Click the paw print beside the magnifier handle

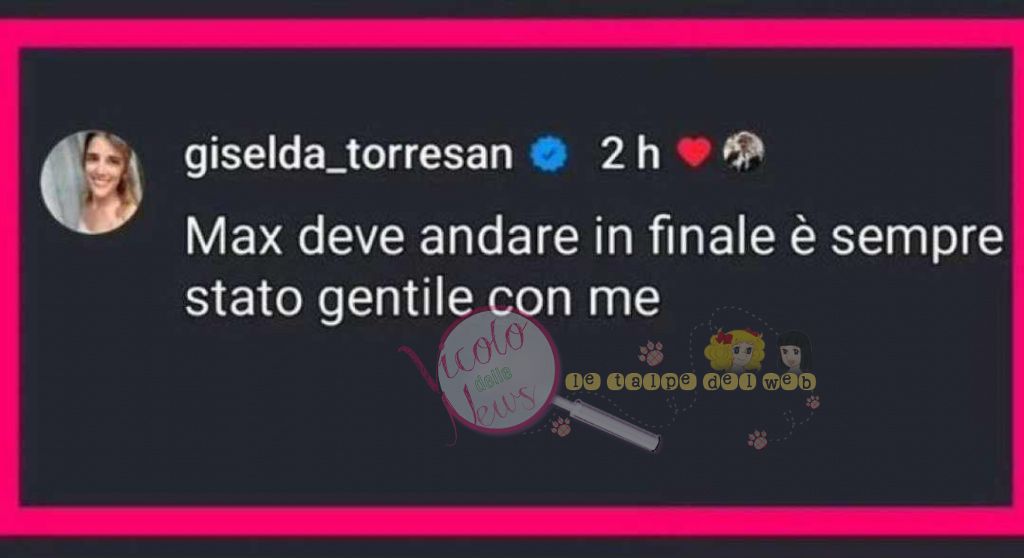pos(561,426)
